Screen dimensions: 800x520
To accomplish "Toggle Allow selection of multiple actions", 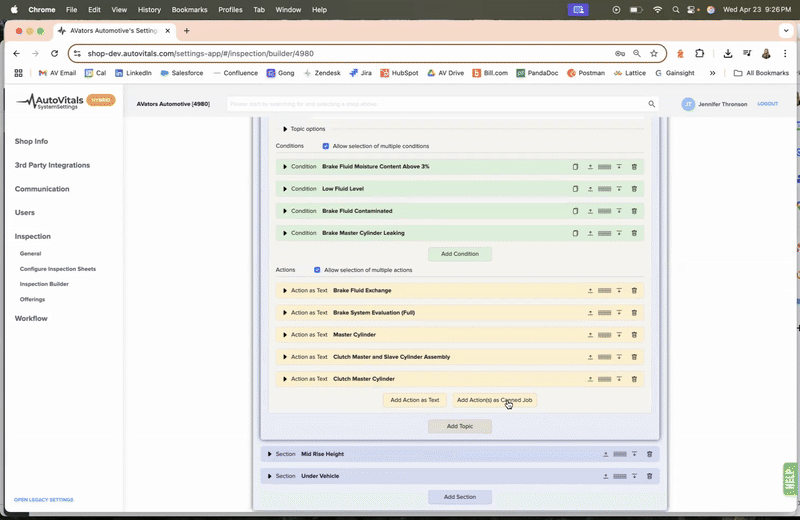I will coord(317,270).
